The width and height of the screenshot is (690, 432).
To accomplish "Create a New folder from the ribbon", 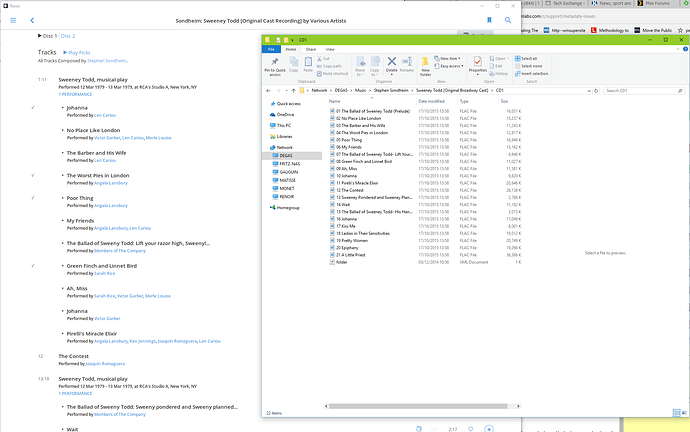I will tap(426, 66).
